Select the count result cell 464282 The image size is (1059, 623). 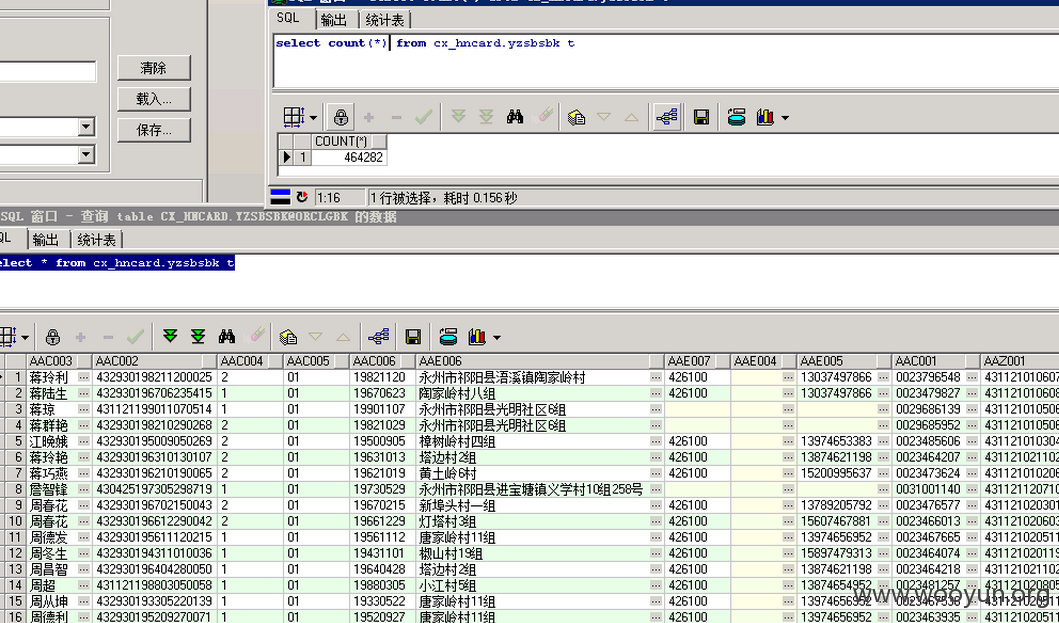click(350, 157)
